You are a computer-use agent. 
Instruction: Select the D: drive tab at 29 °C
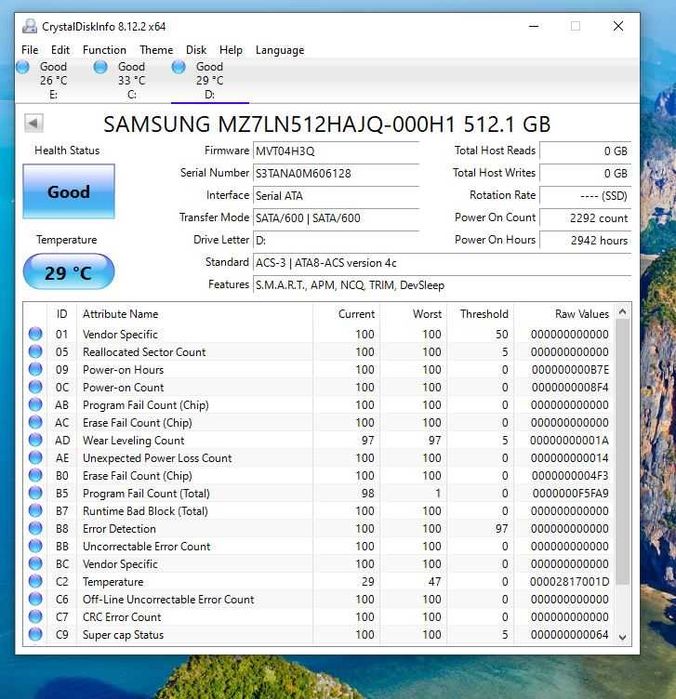[210, 80]
